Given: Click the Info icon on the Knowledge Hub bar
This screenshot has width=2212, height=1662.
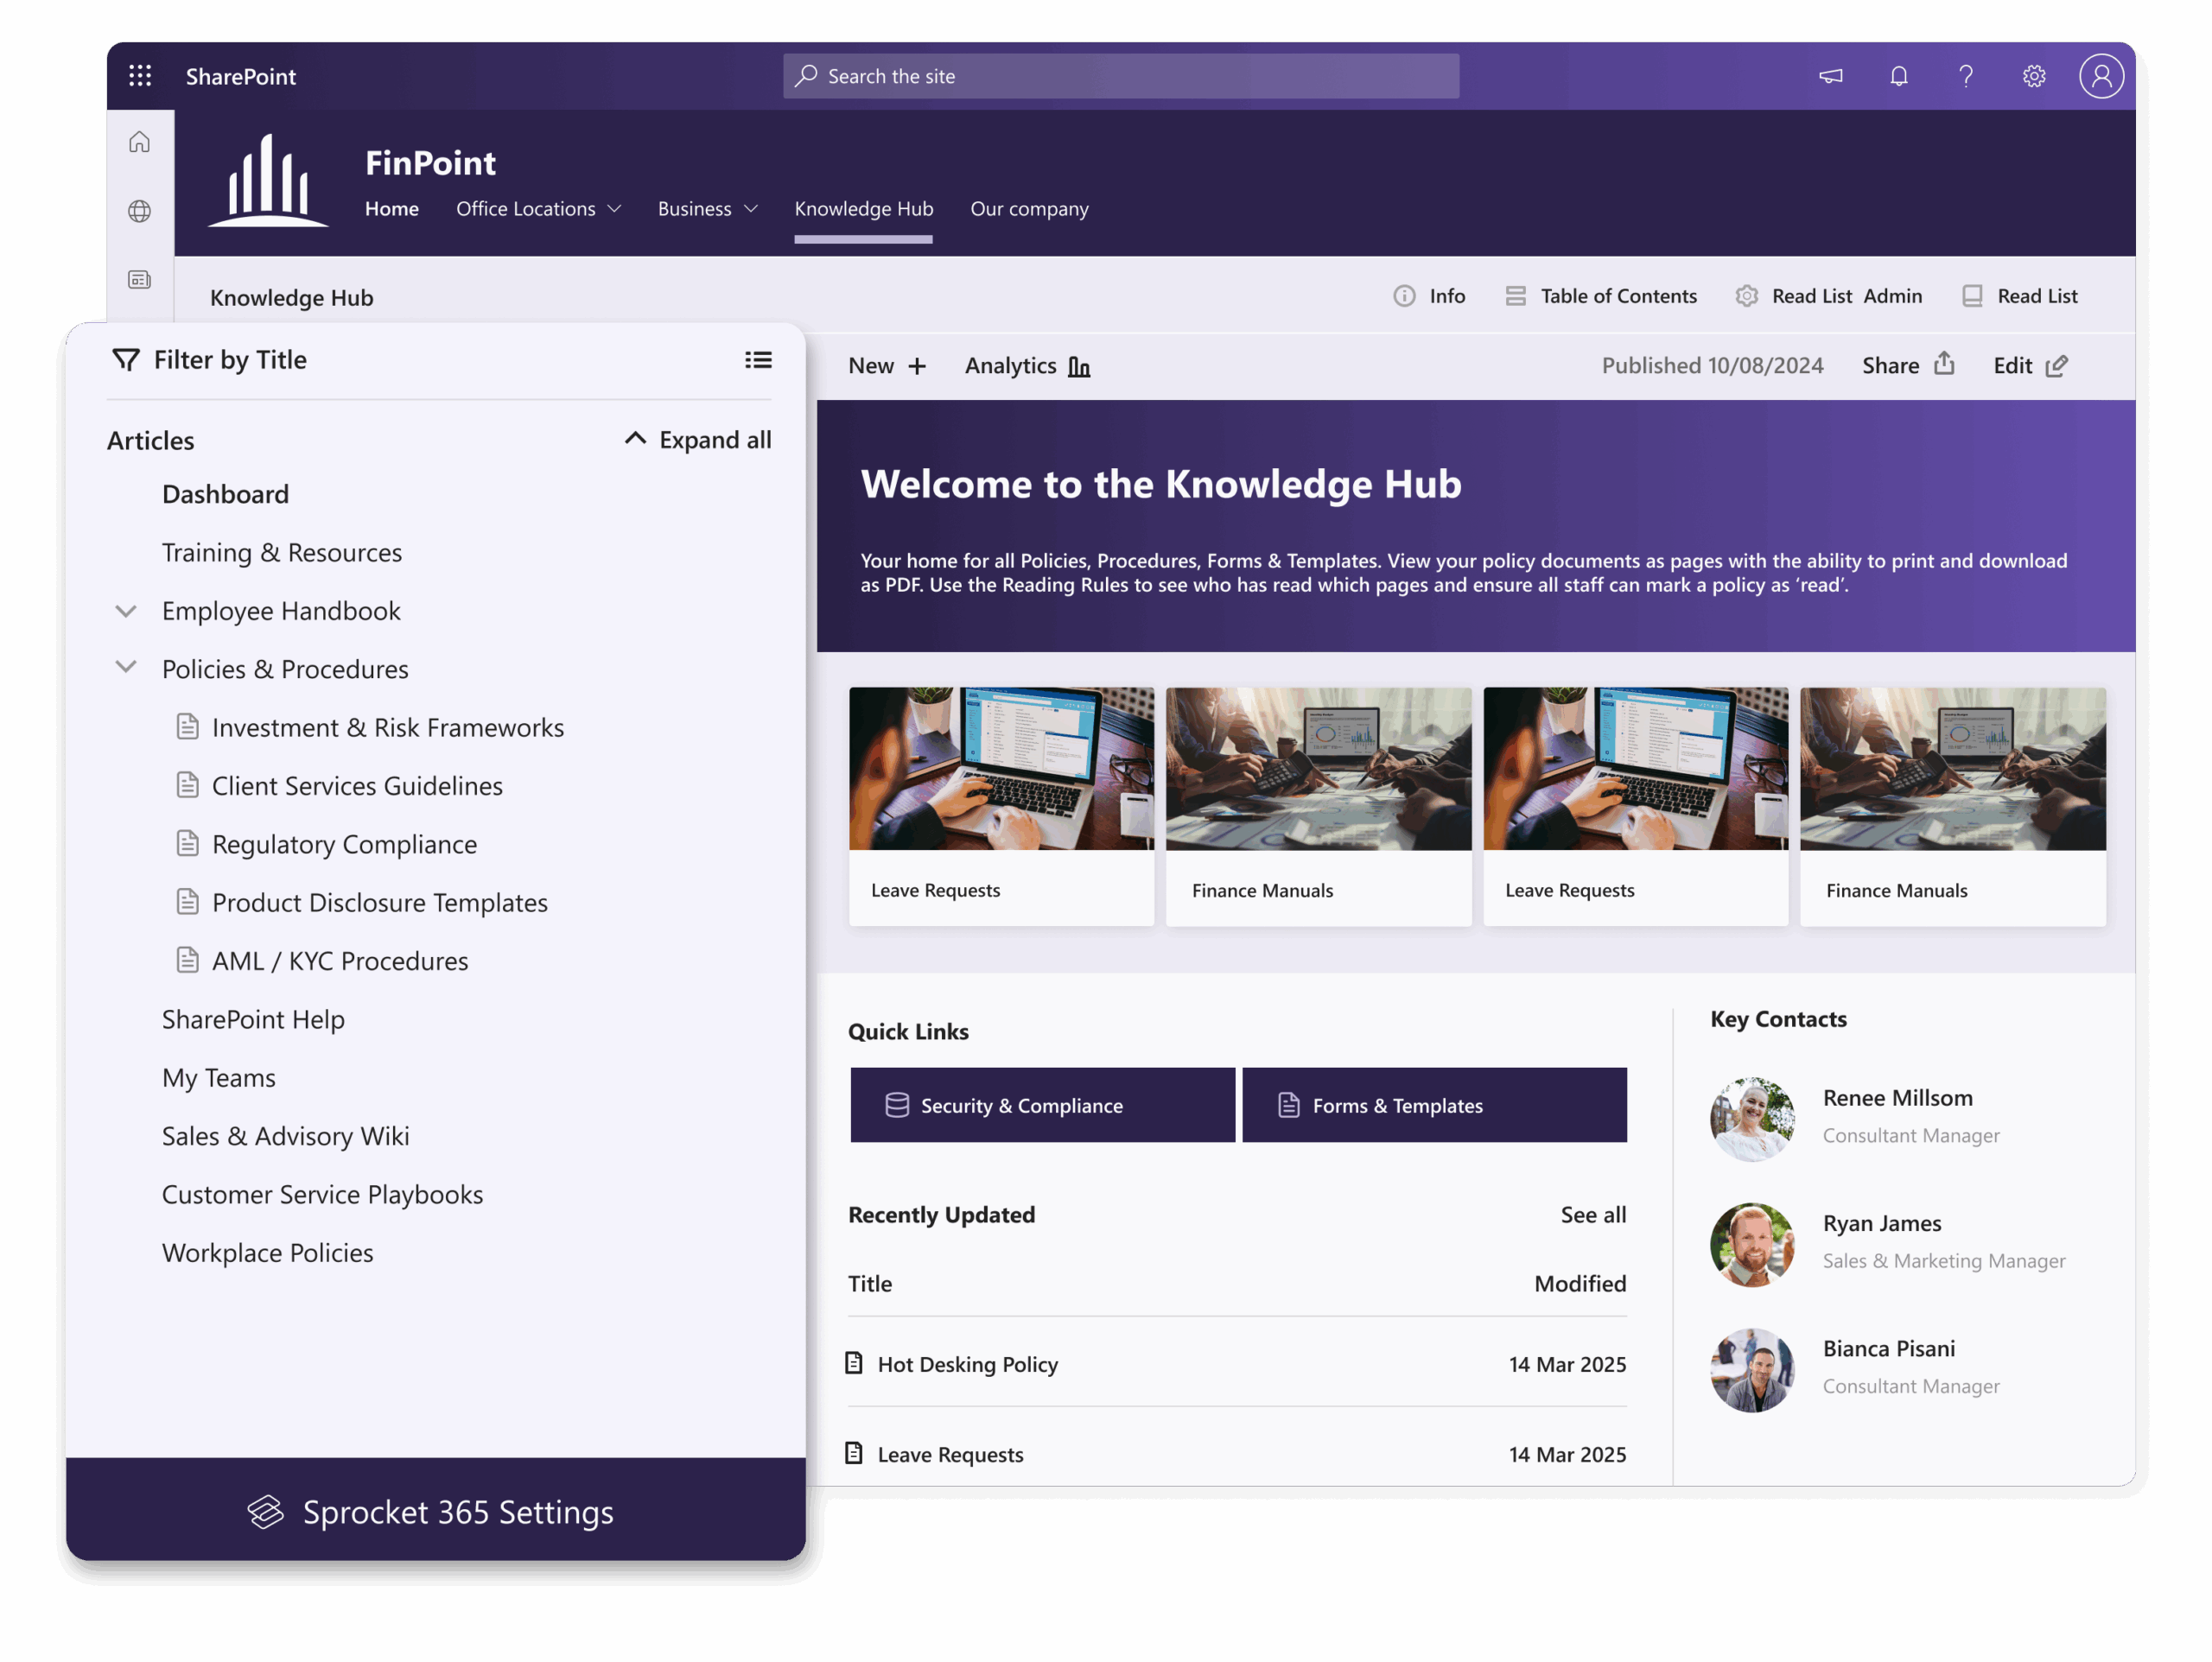Looking at the screenshot, I should coord(1404,296).
